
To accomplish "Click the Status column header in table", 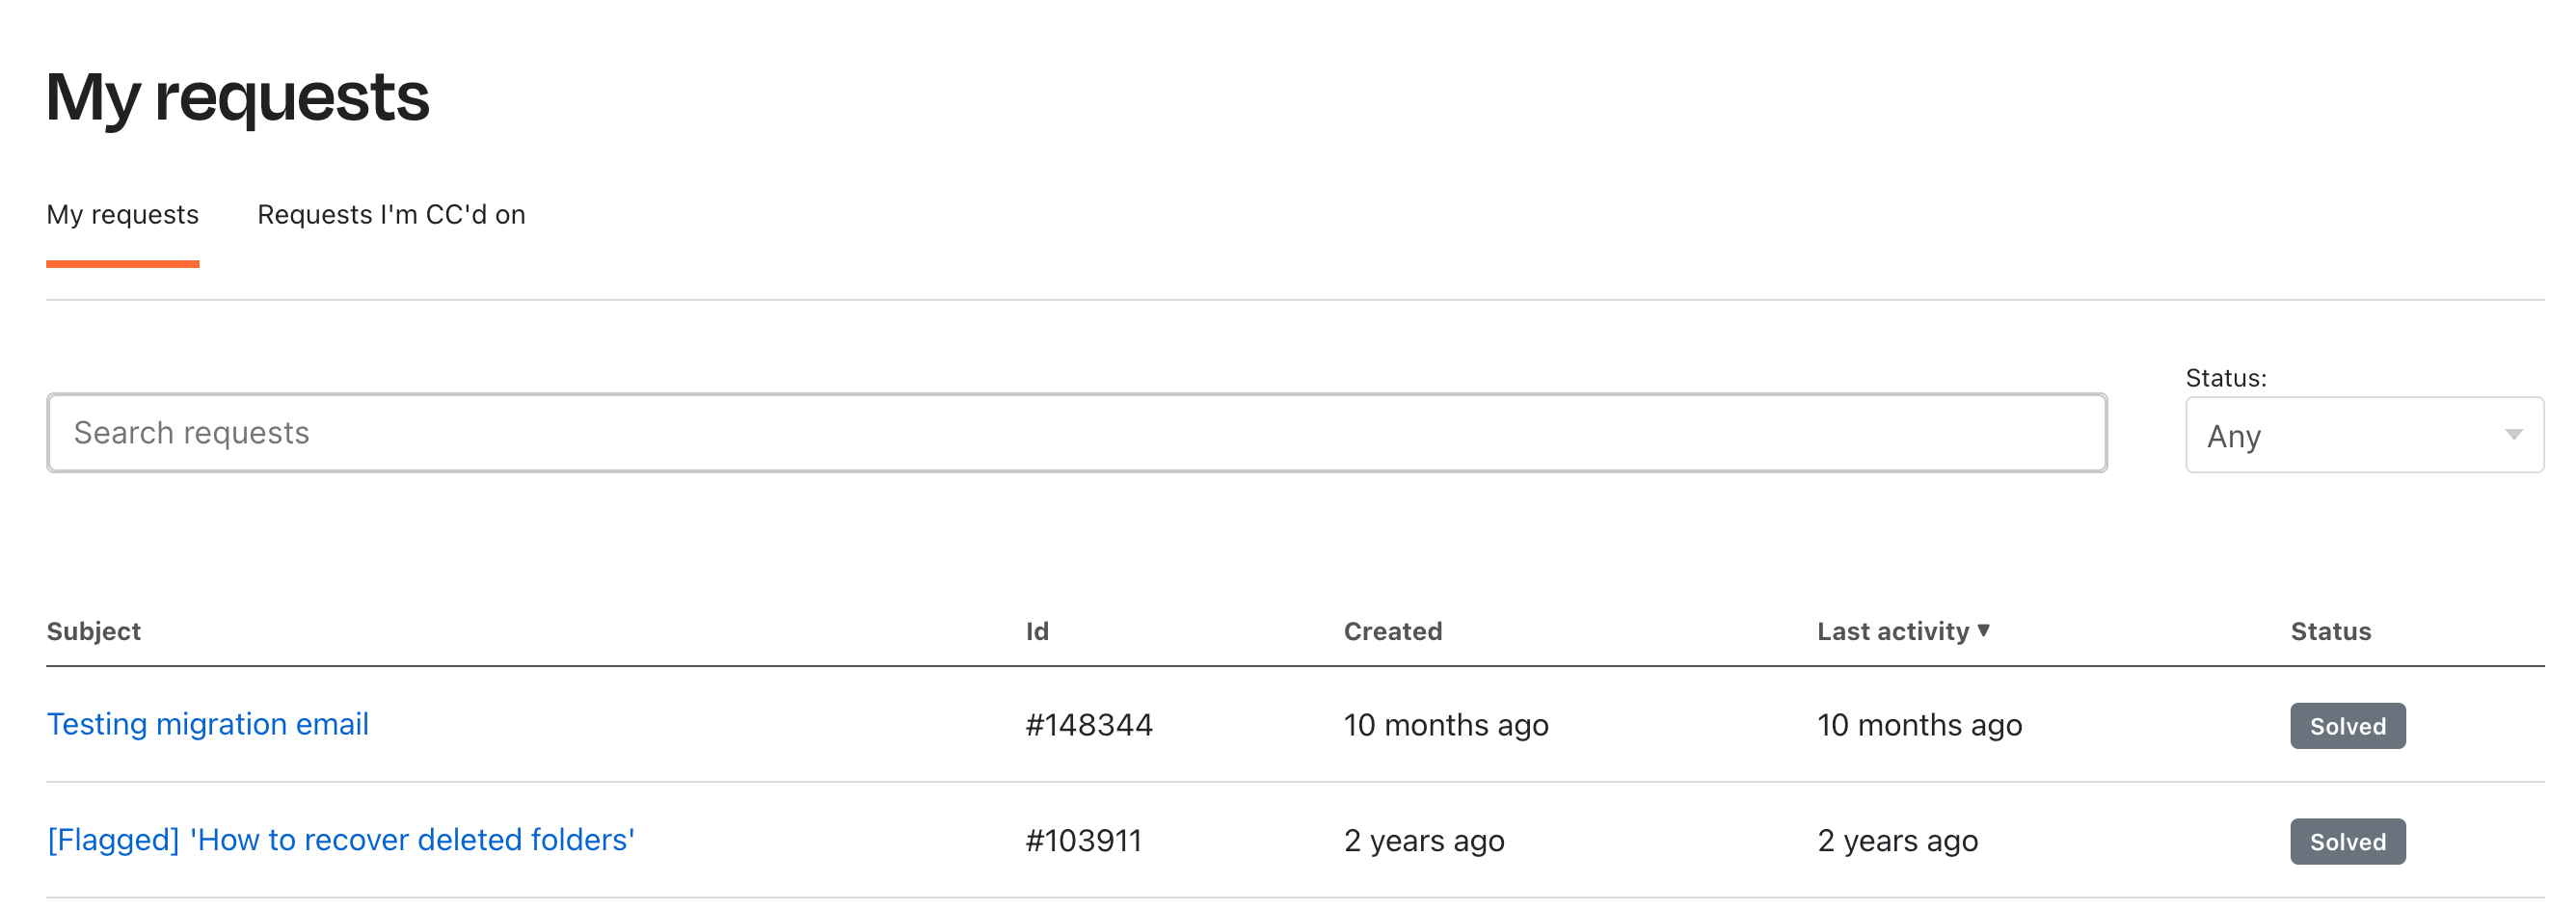I will tap(2330, 631).
